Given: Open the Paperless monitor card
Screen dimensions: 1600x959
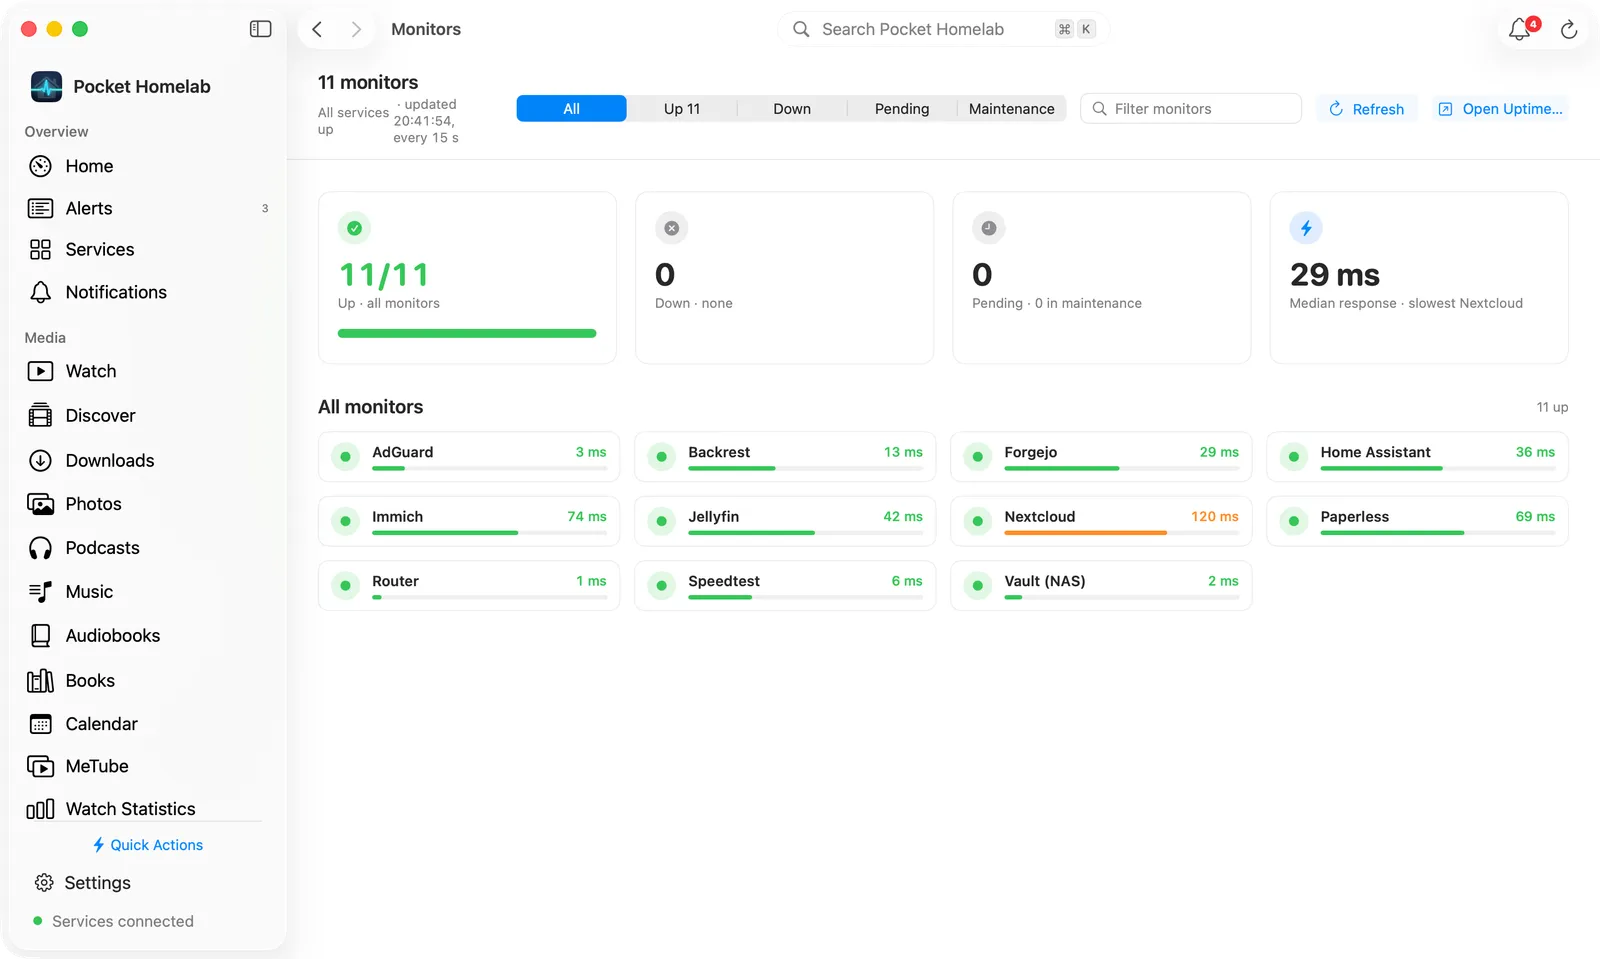Looking at the screenshot, I should click(1417, 521).
